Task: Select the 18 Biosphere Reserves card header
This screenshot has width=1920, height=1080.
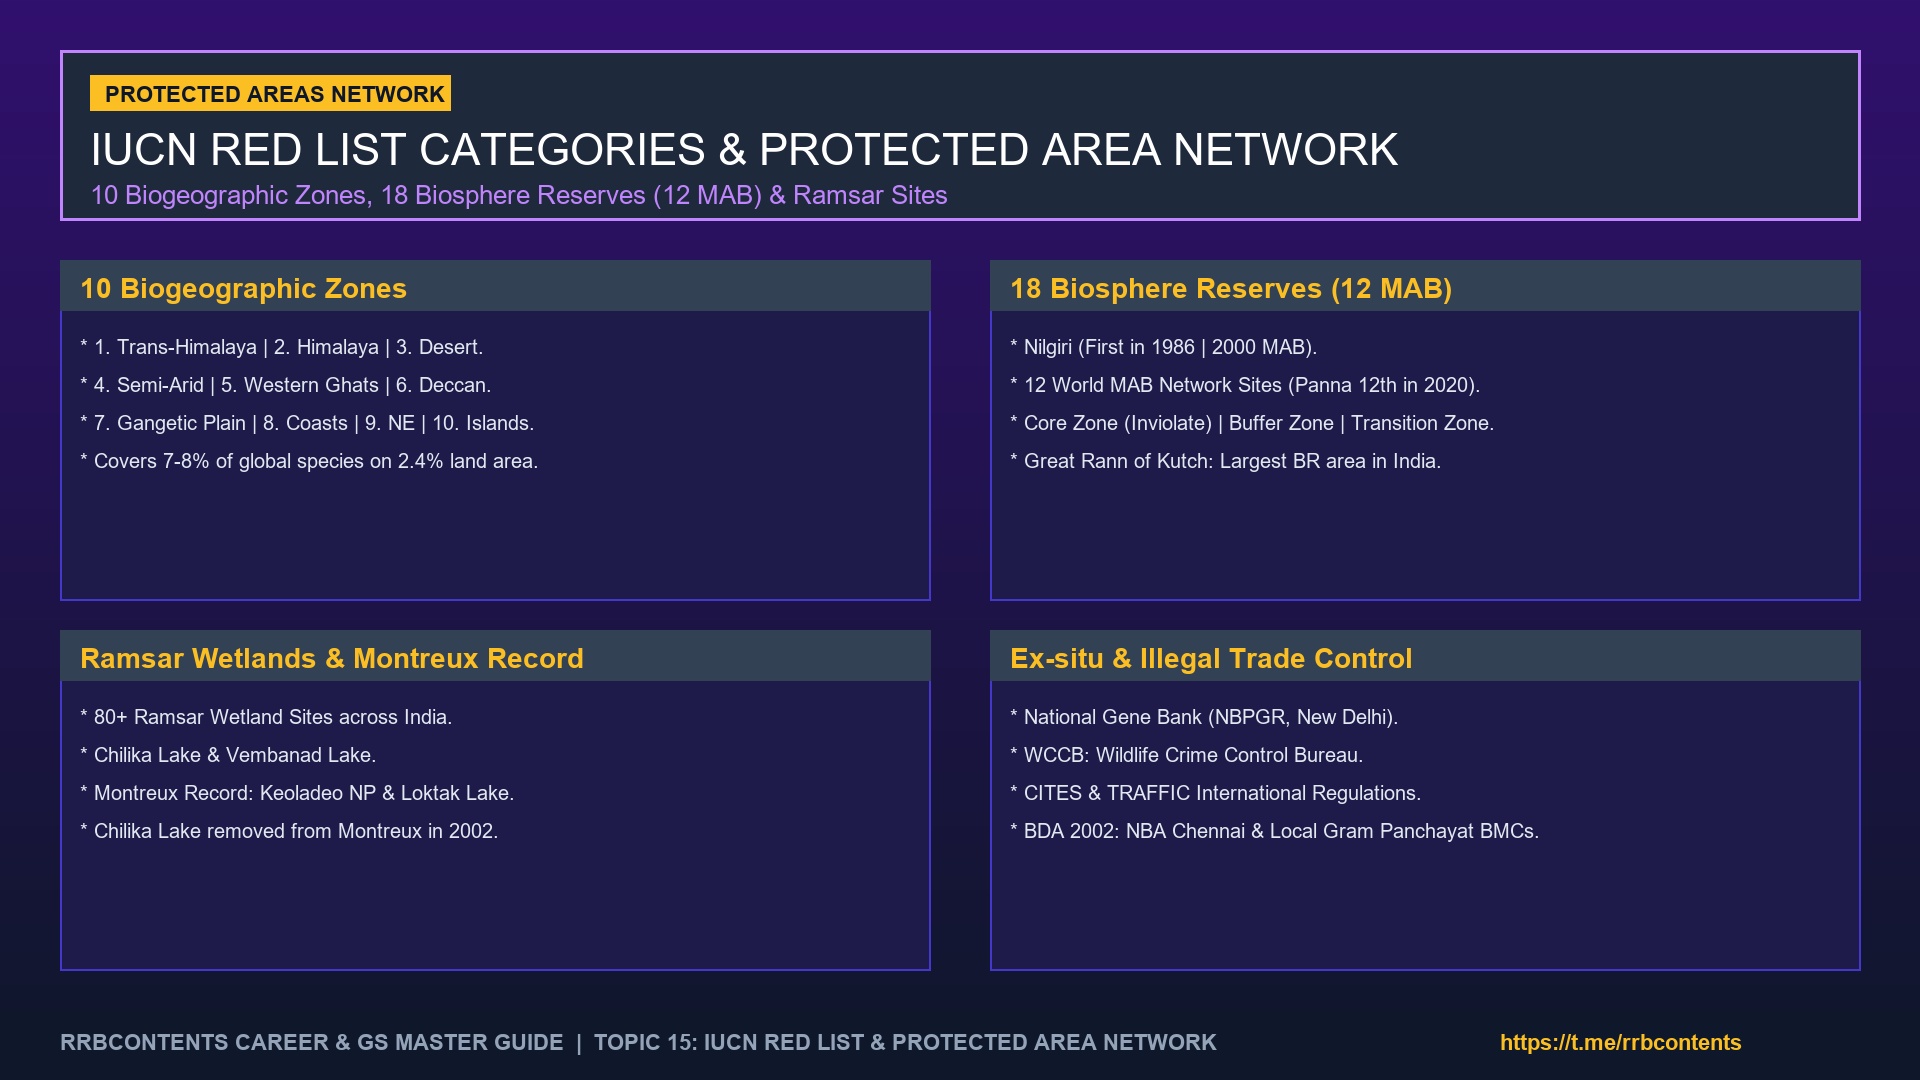Action: (1425, 286)
